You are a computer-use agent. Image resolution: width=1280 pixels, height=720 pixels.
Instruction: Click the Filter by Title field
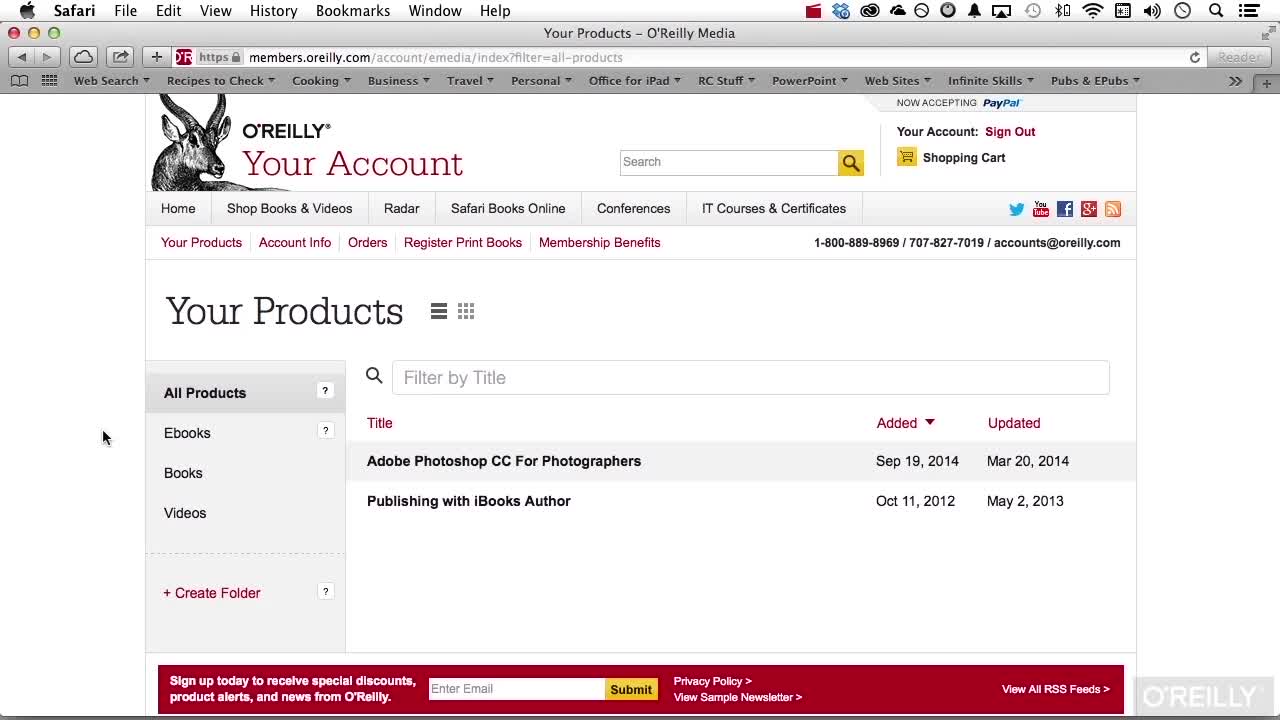click(750, 377)
